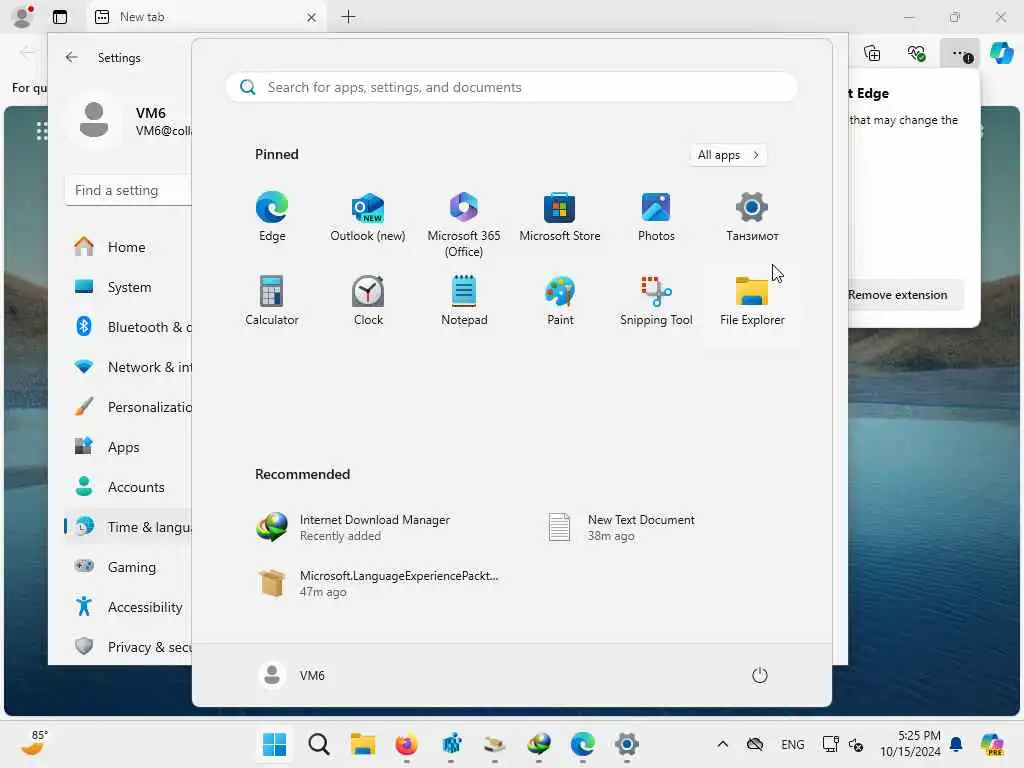Screen dimensions: 1024x768
Task: Open Edge tab actions menu
Action: click(x=59, y=17)
